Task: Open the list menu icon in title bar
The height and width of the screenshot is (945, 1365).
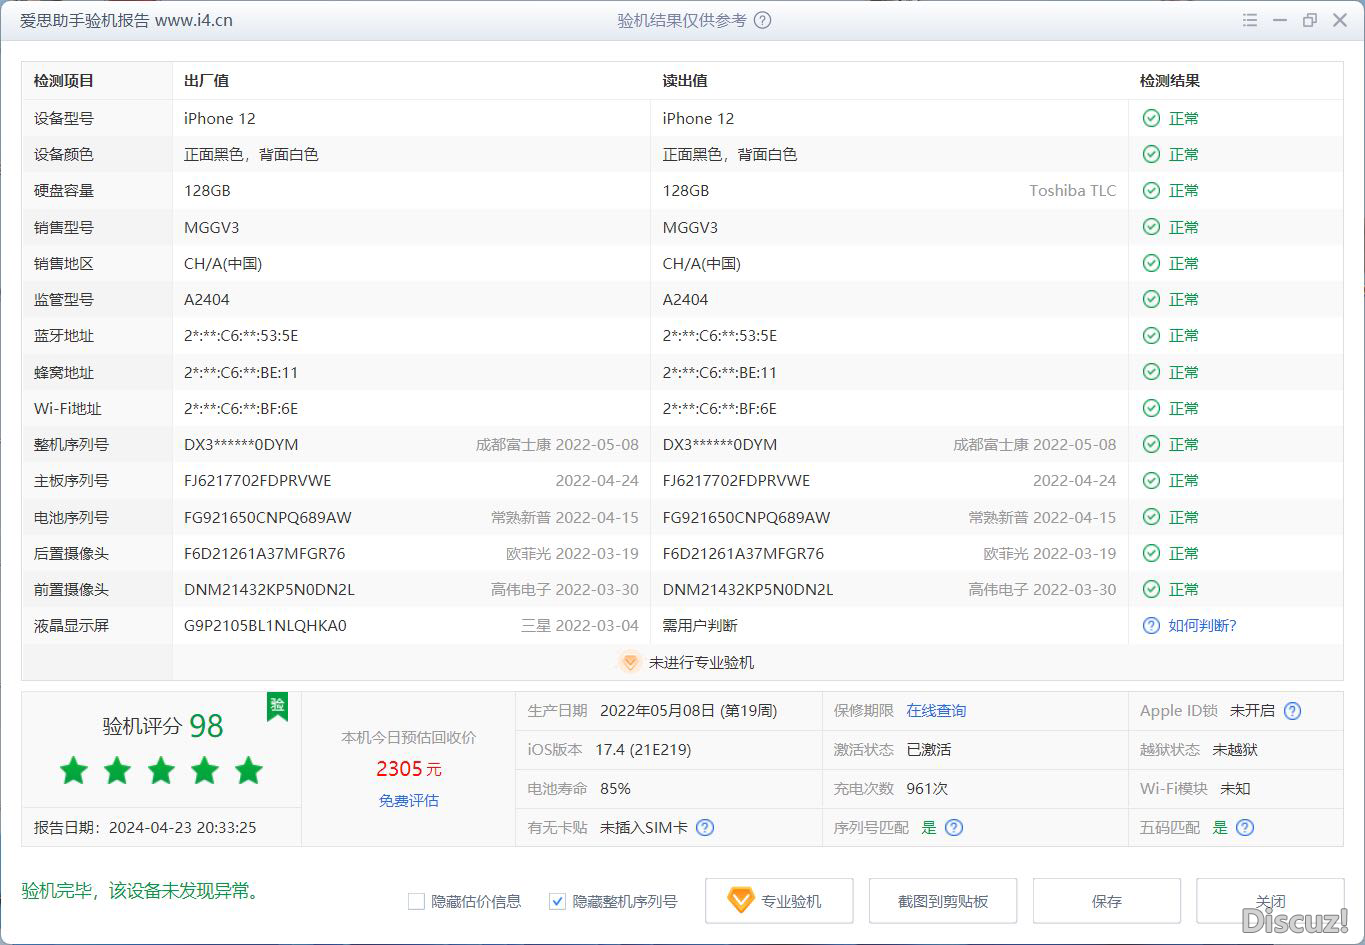Action: (1250, 20)
